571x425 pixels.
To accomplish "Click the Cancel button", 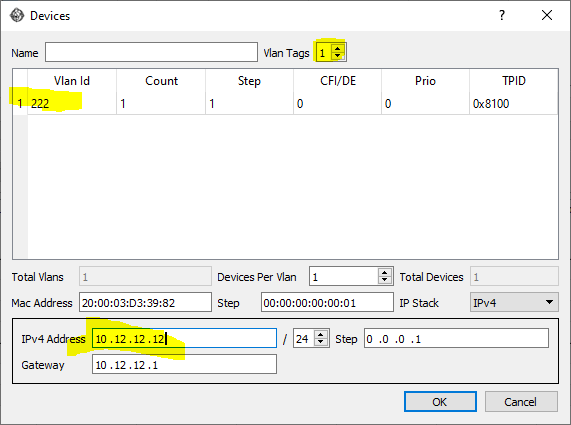I will click(x=521, y=402).
